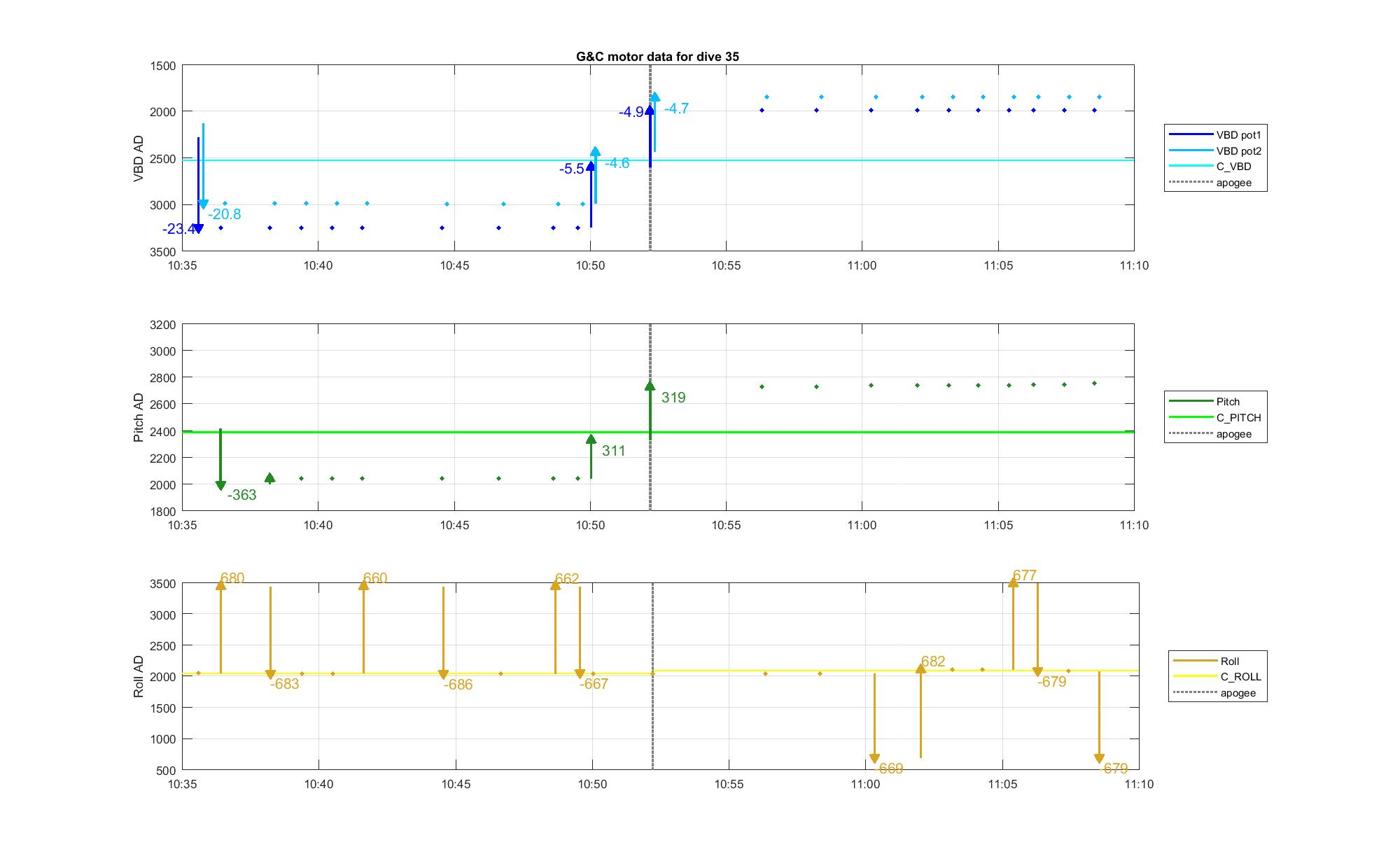Click the '-667' roll data label

594,685
